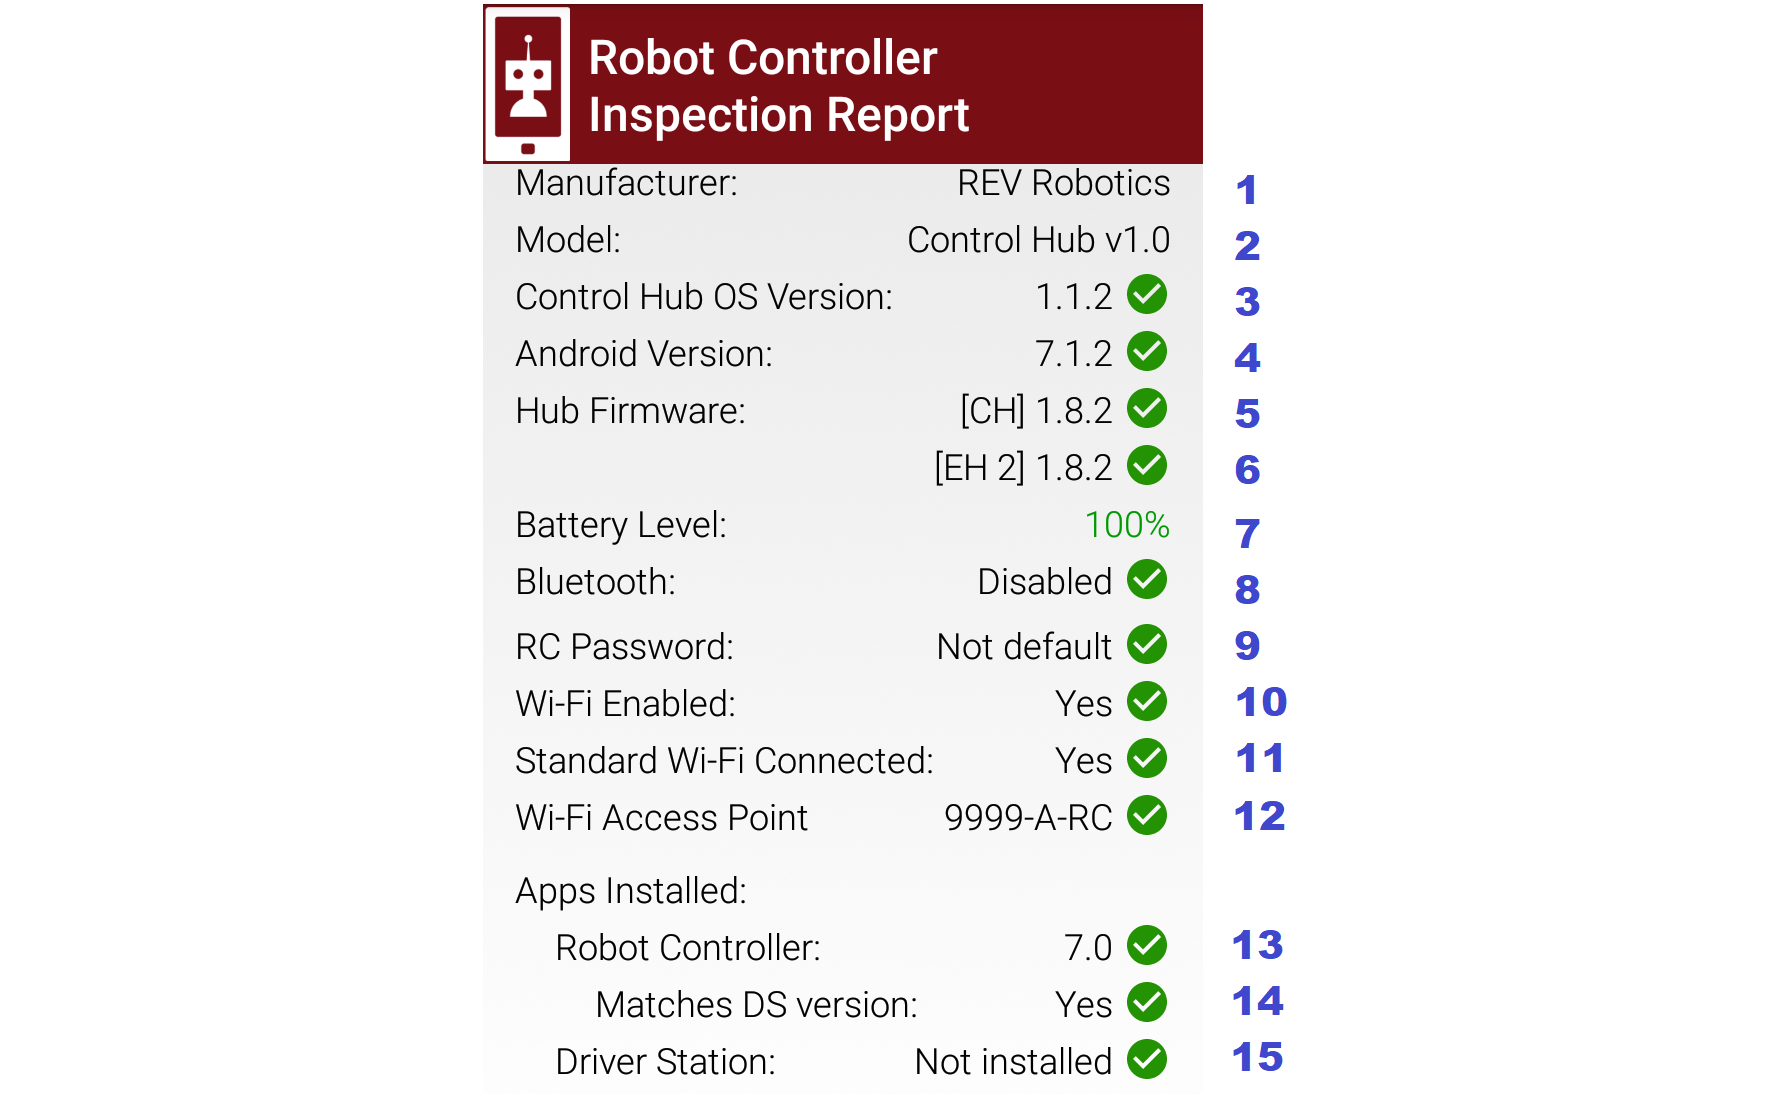Click the REV Robotics manufacturer value
The image size is (1773, 1094).
click(1063, 183)
